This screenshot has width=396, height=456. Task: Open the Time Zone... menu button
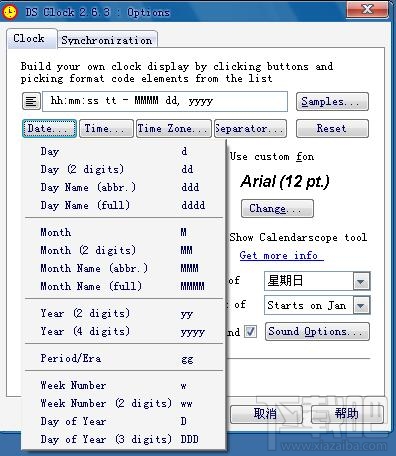pos(174,129)
